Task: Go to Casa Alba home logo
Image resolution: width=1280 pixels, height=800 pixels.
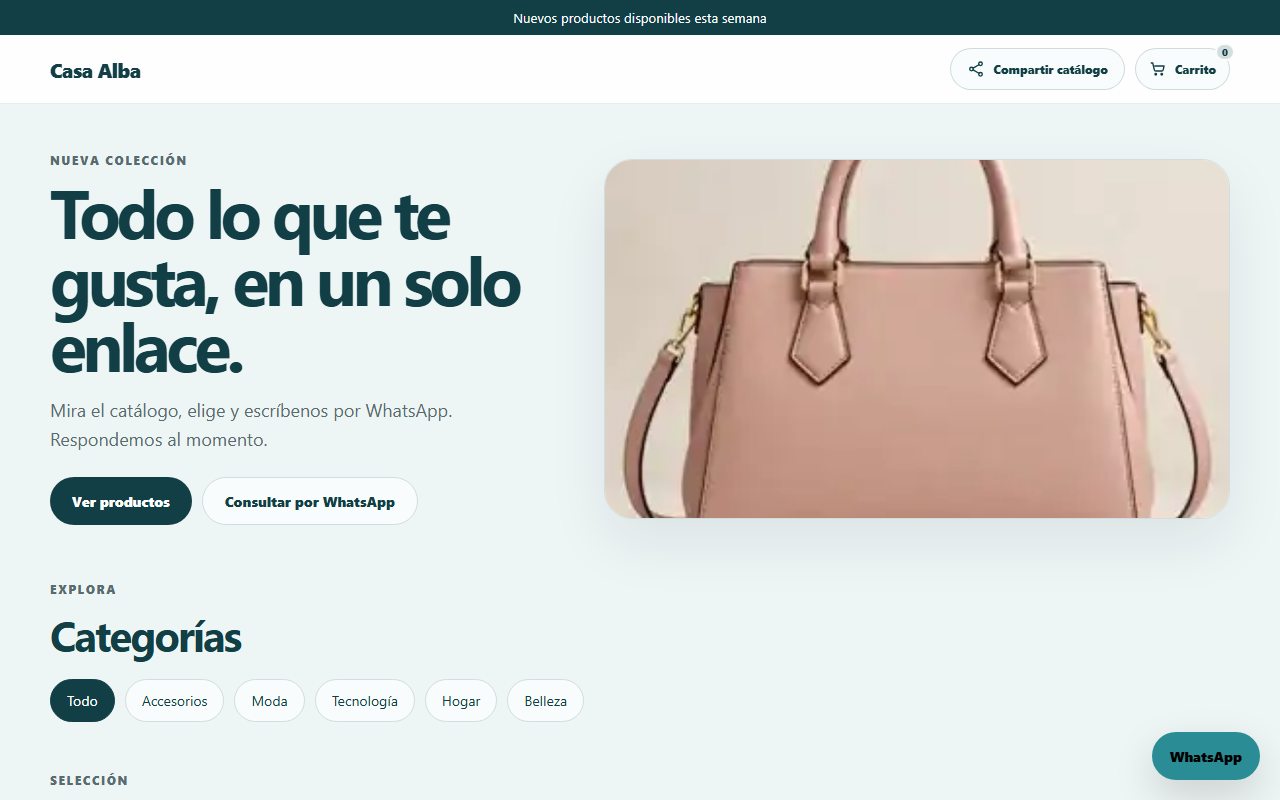Action: [95, 71]
